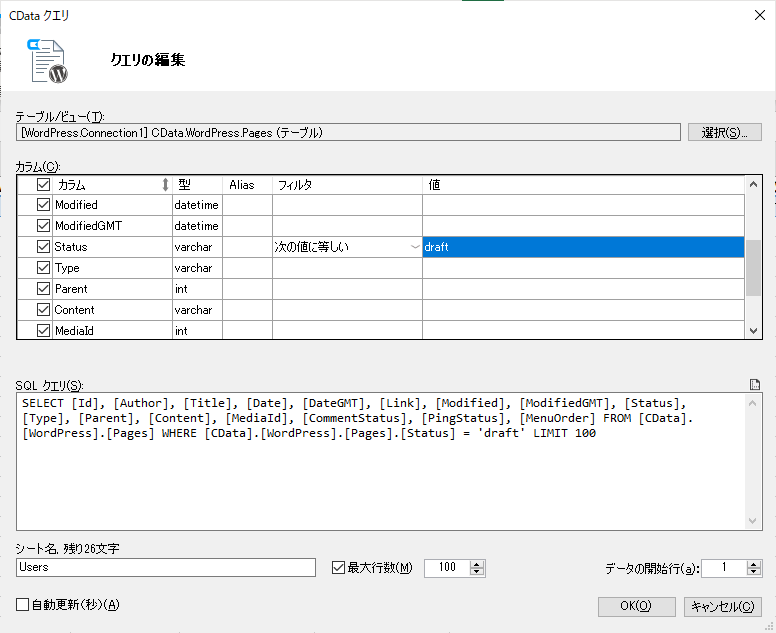Increase the max rows spinner value
Image resolution: width=776 pixels, height=633 pixels.
pos(477,564)
